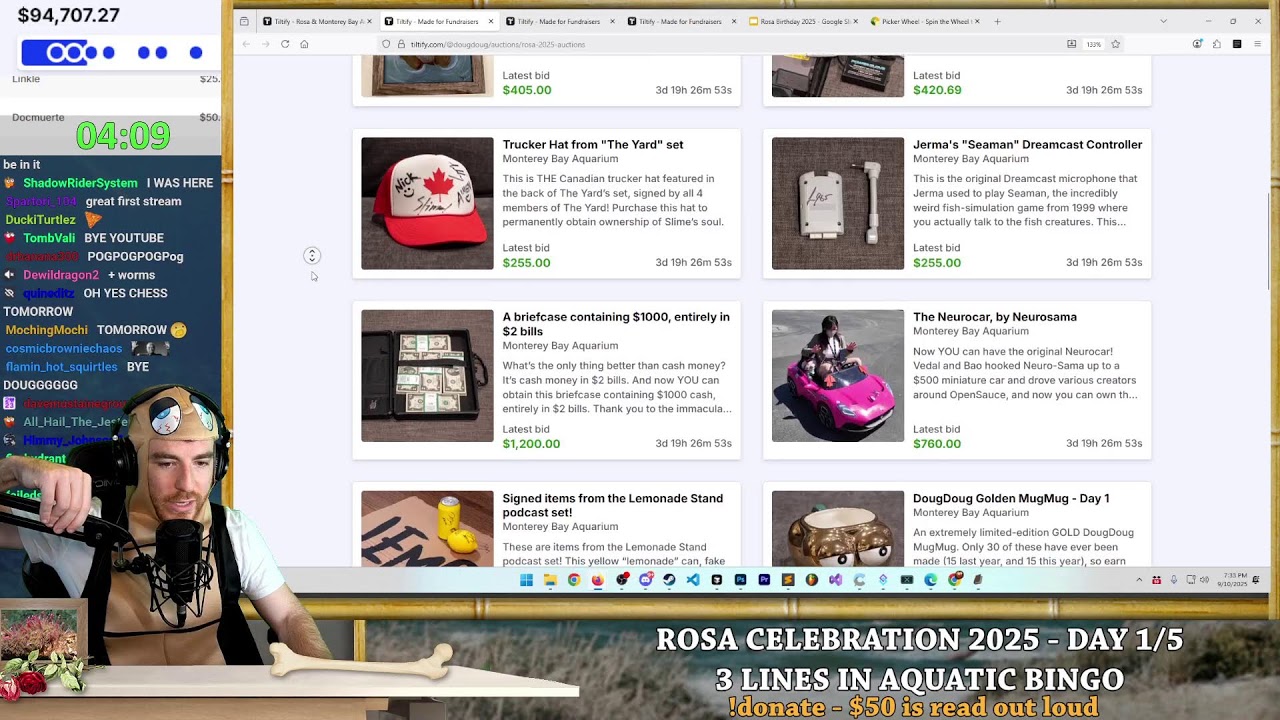Click the browser back arrow

(x=246, y=44)
